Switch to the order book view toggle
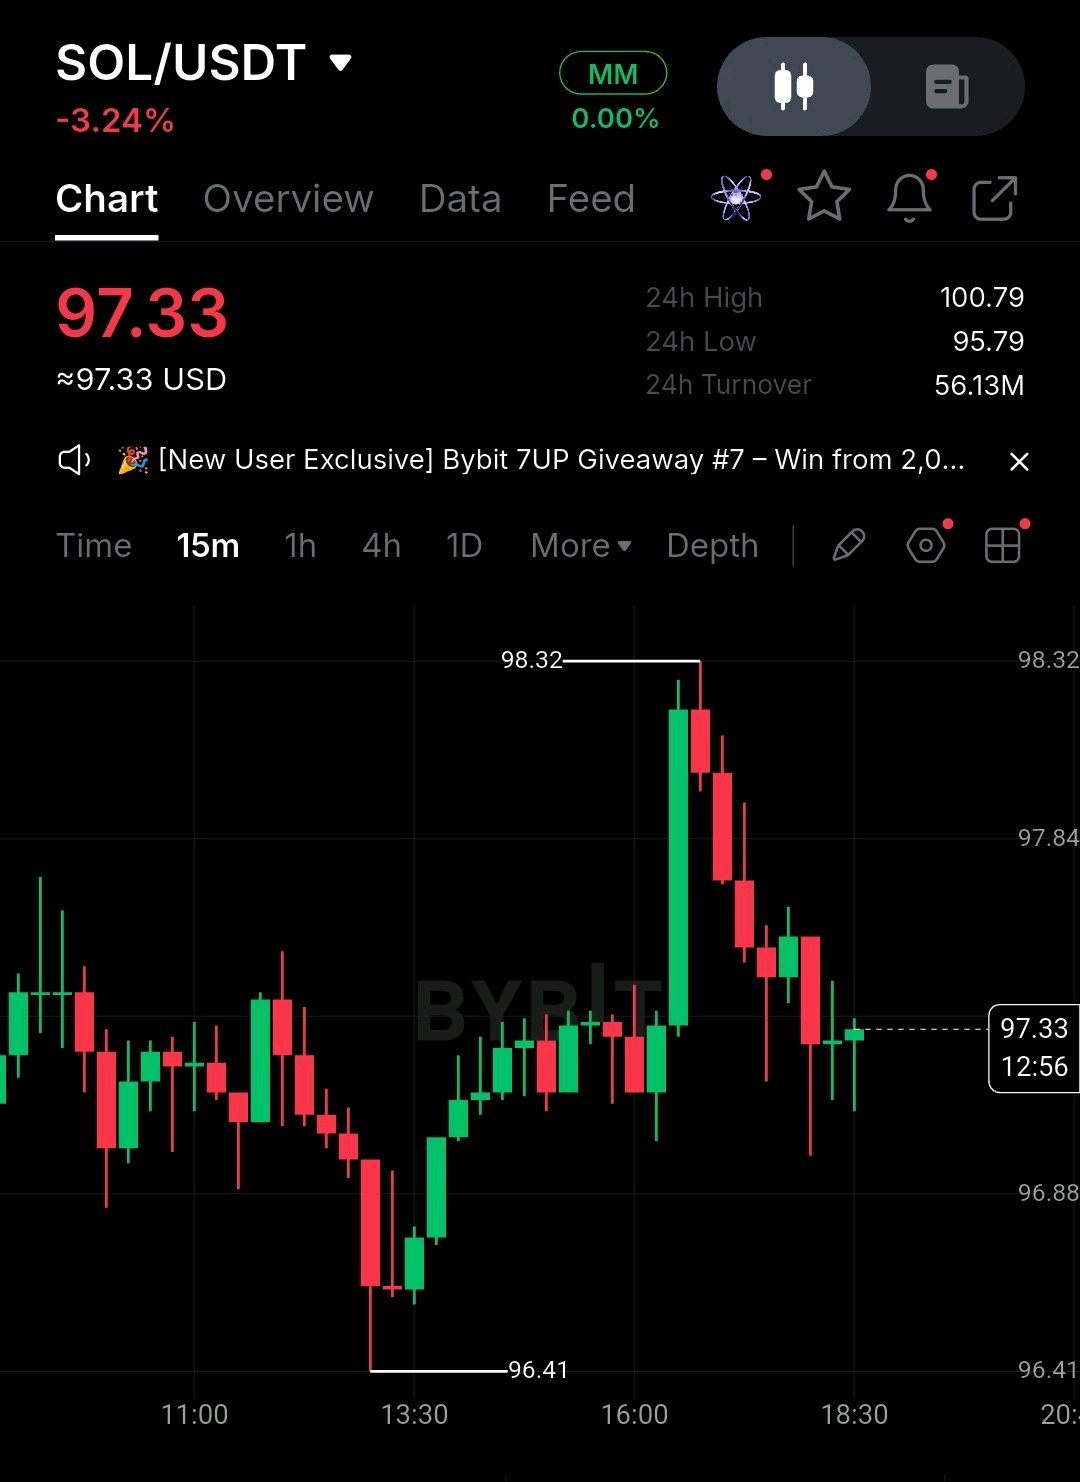Image resolution: width=1080 pixels, height=1482 pixels. (946, 87)
